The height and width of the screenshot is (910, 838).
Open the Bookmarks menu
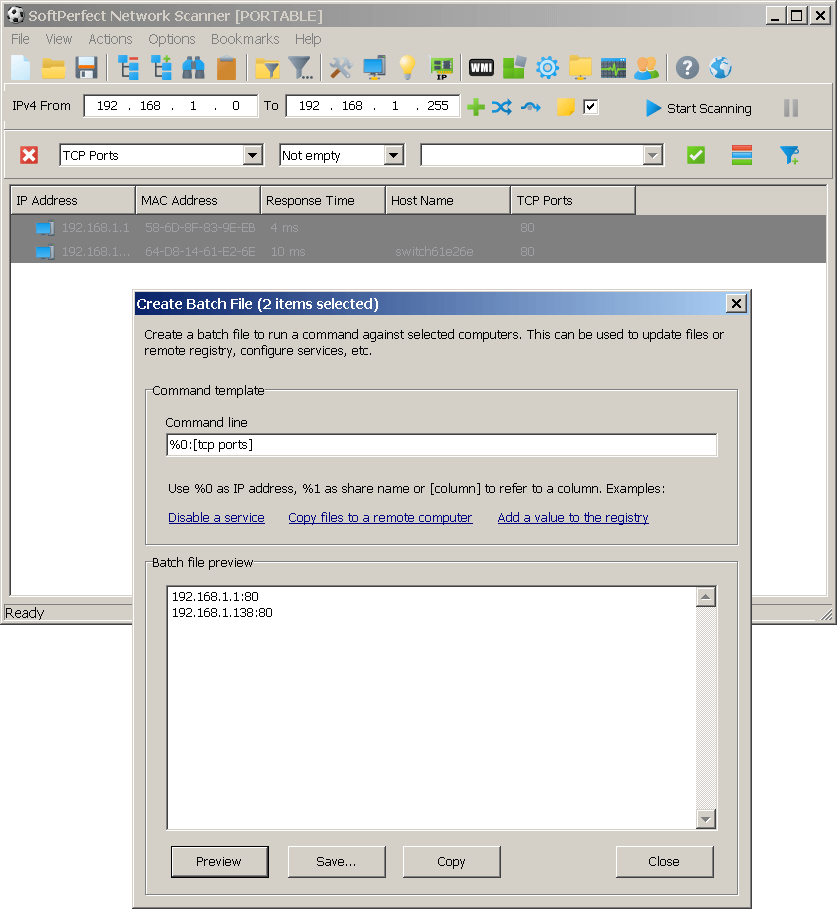(x=245, y=39)
